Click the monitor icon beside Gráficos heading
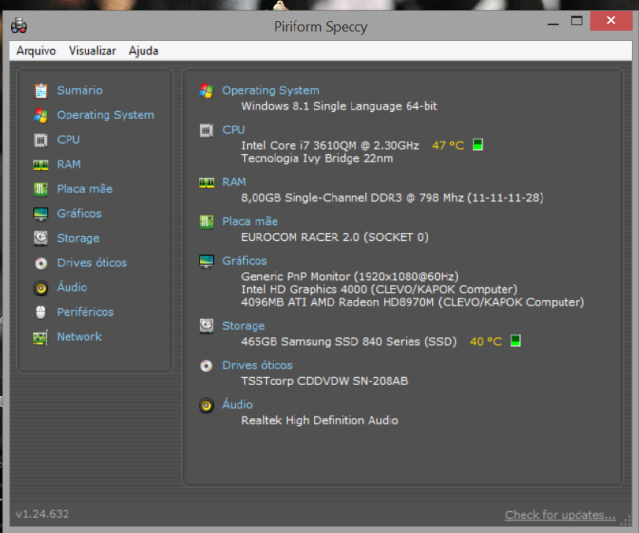639x533 pixels. tap(207, 261)
